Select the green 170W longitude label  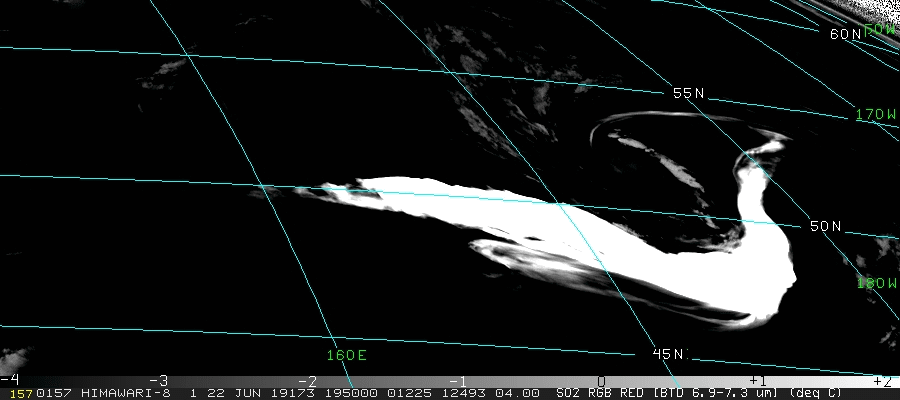(x=876, y=115)
